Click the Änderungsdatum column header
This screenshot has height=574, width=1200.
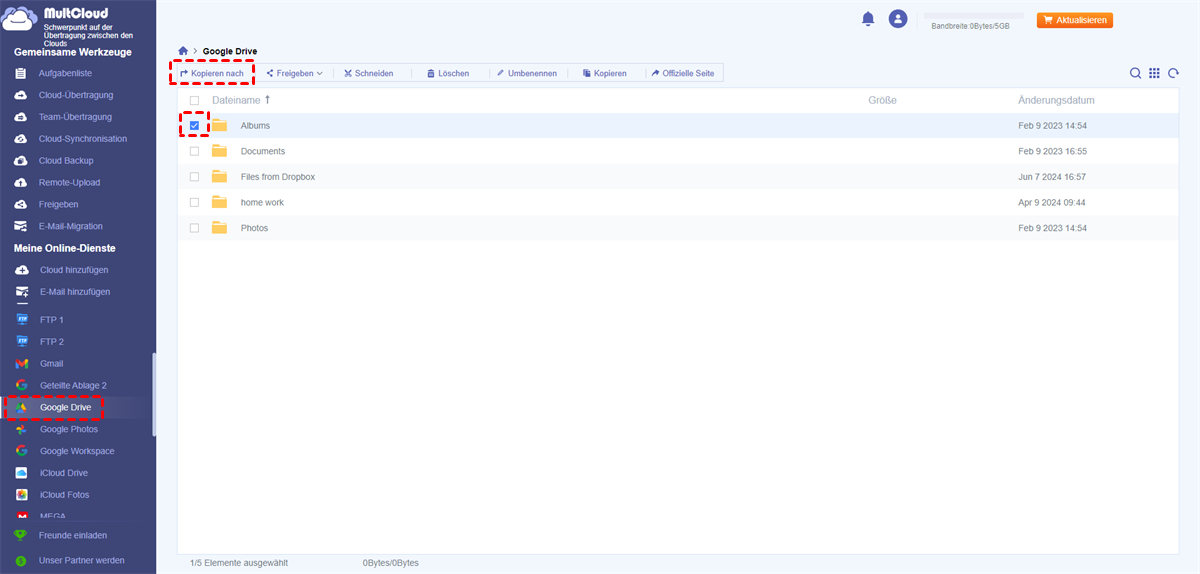(1056, 100)
